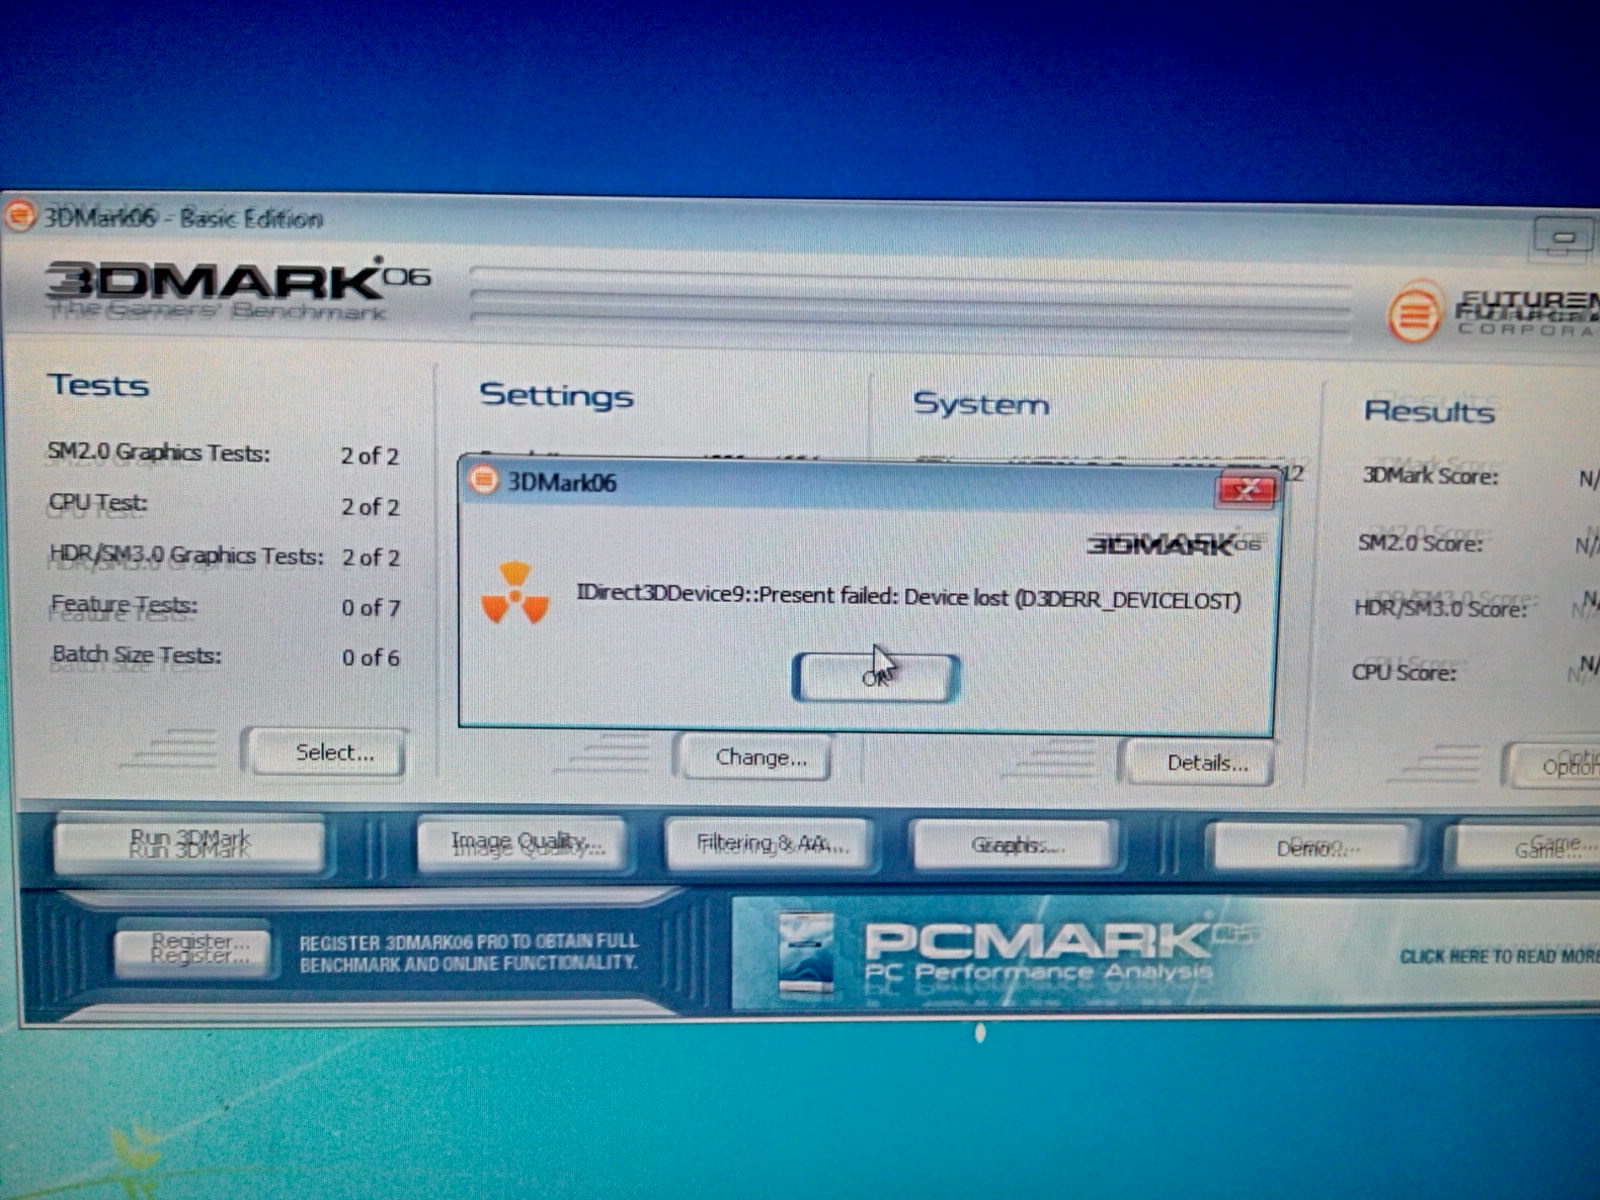Click the orange Futuremark logo icon

pos(1414,314)
